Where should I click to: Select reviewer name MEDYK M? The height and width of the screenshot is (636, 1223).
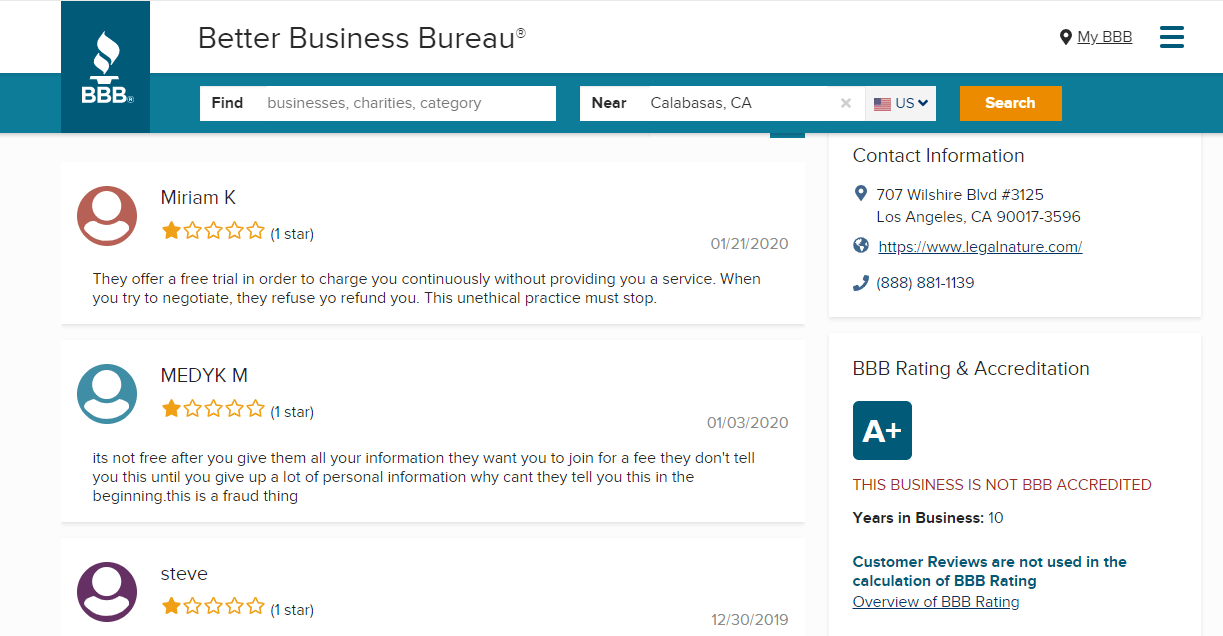point(204,376)
